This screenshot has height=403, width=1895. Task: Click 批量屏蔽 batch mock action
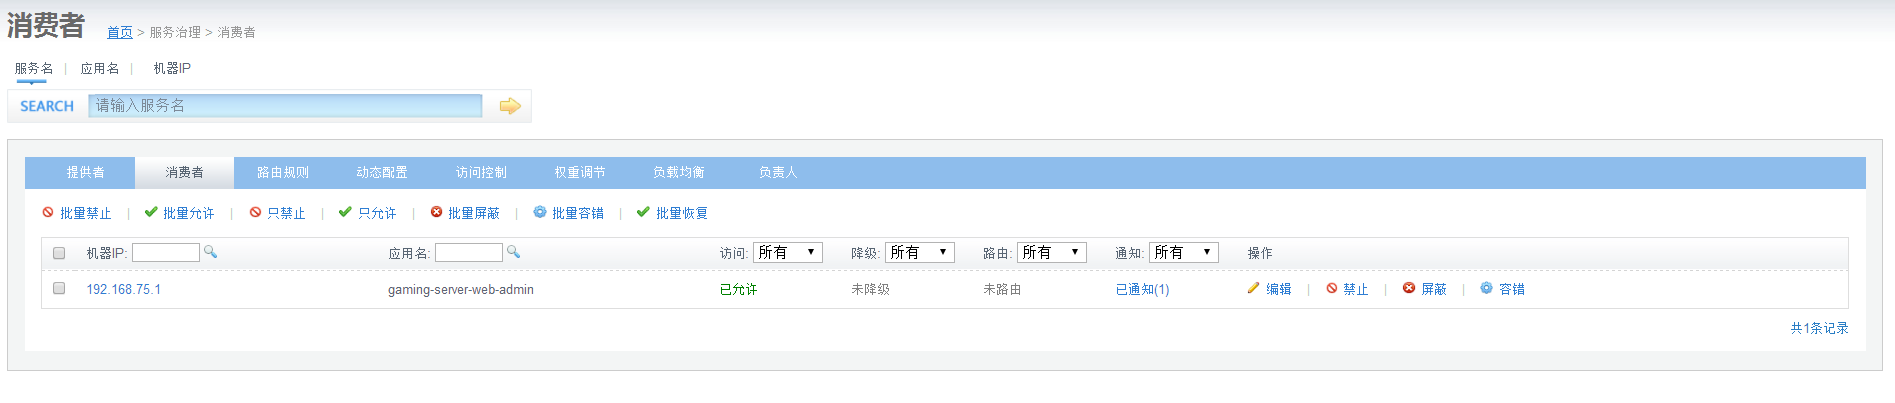pos(465,213)
